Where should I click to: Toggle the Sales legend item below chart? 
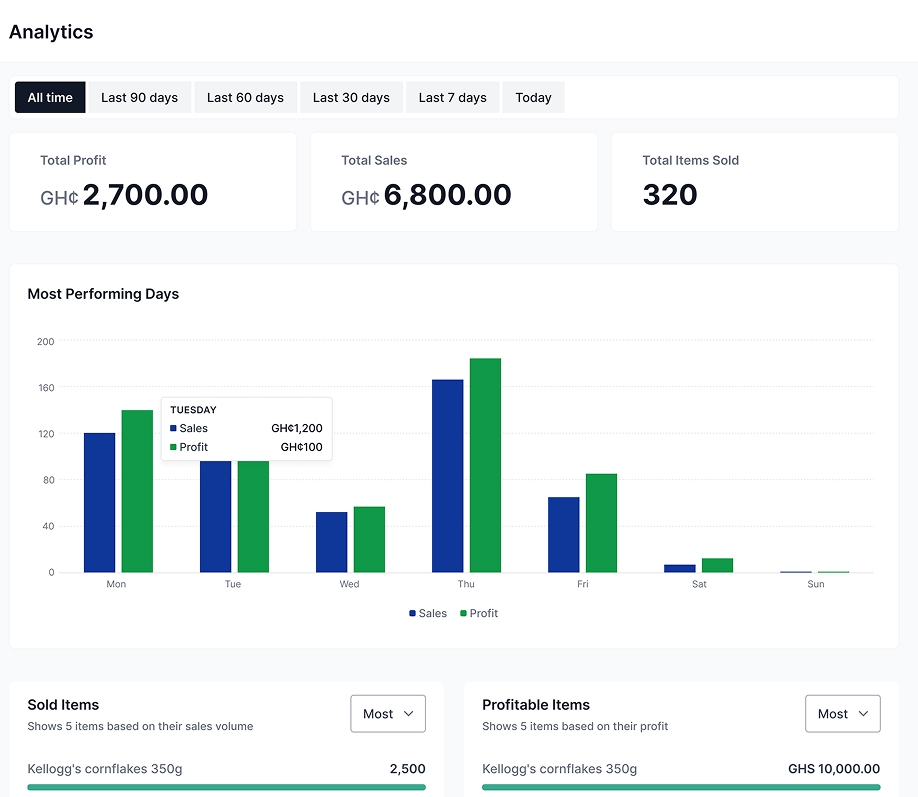[427, 613]
